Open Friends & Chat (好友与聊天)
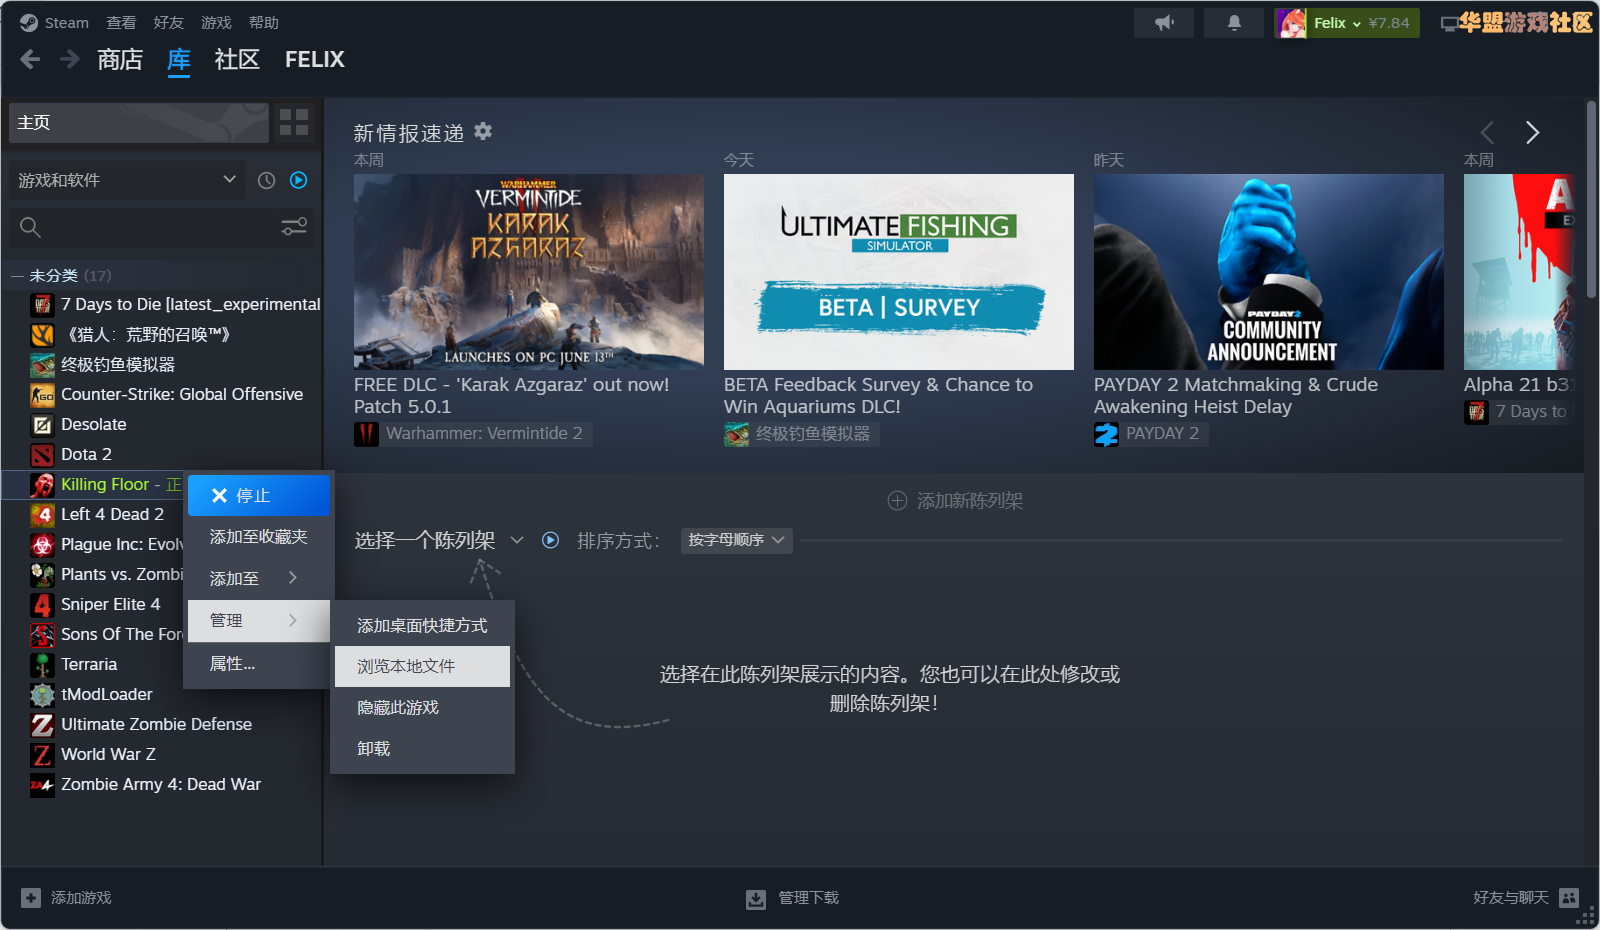 tap(1510, 898)
